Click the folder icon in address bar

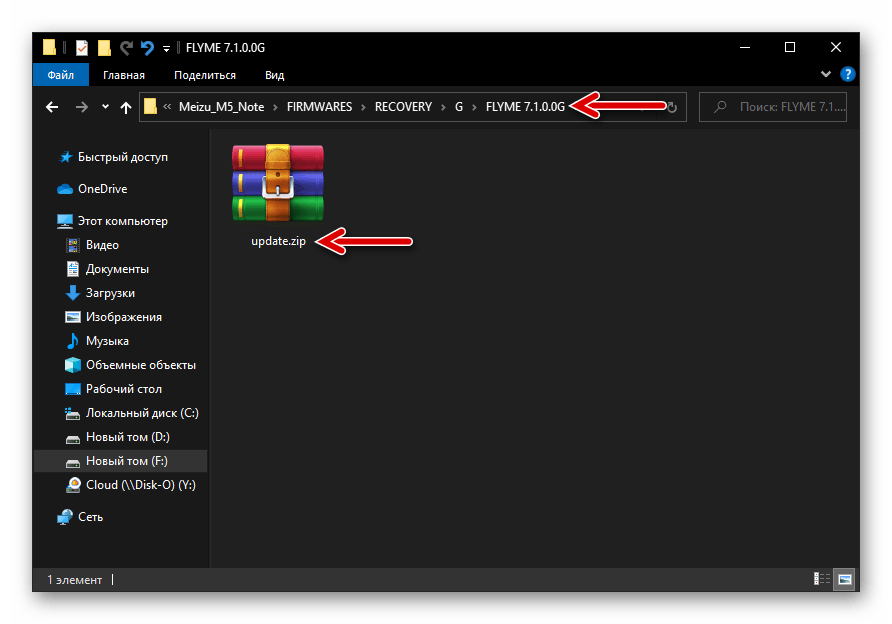pyautogui.click(x=150, y=106)
